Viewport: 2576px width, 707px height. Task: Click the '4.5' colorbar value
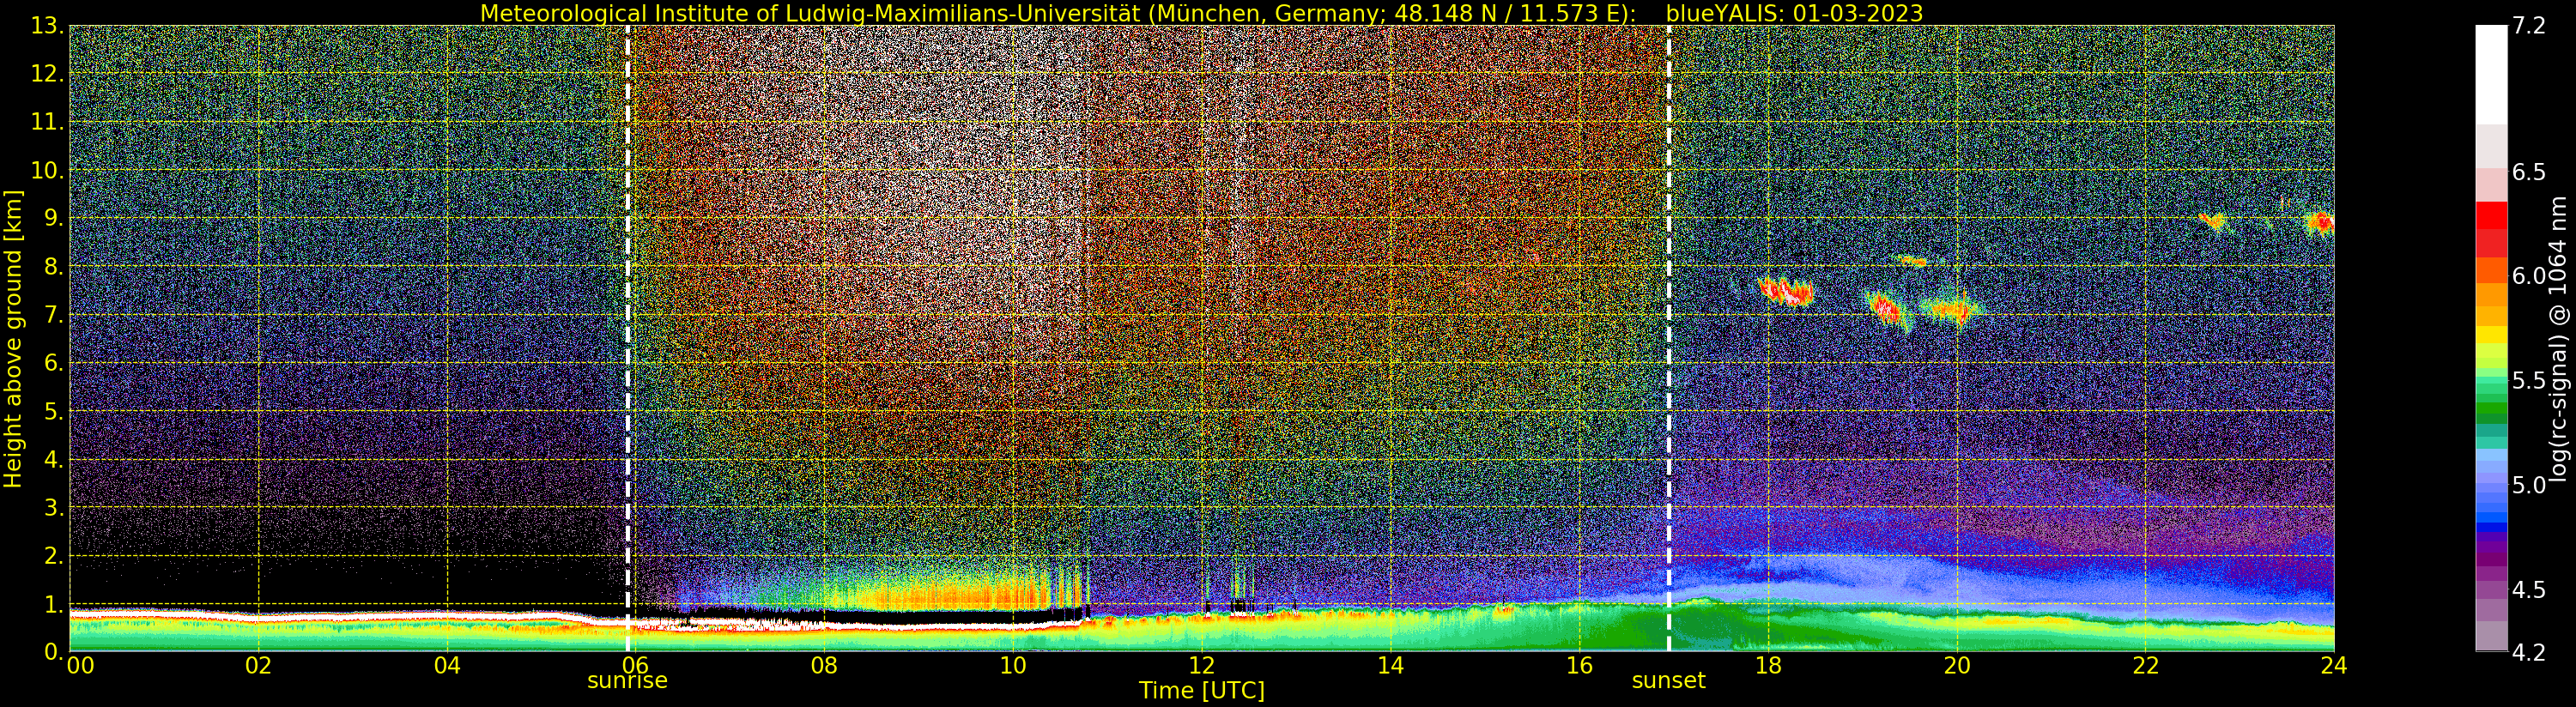[x=2528, y=590]
